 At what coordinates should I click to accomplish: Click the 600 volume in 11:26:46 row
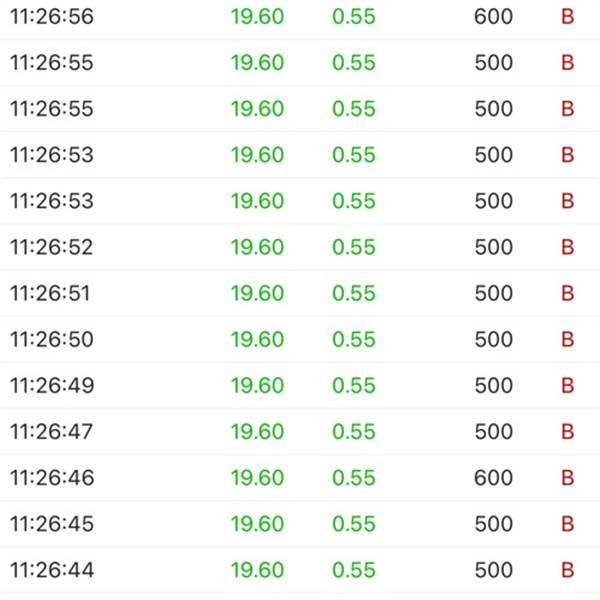(x=493, y=478)
